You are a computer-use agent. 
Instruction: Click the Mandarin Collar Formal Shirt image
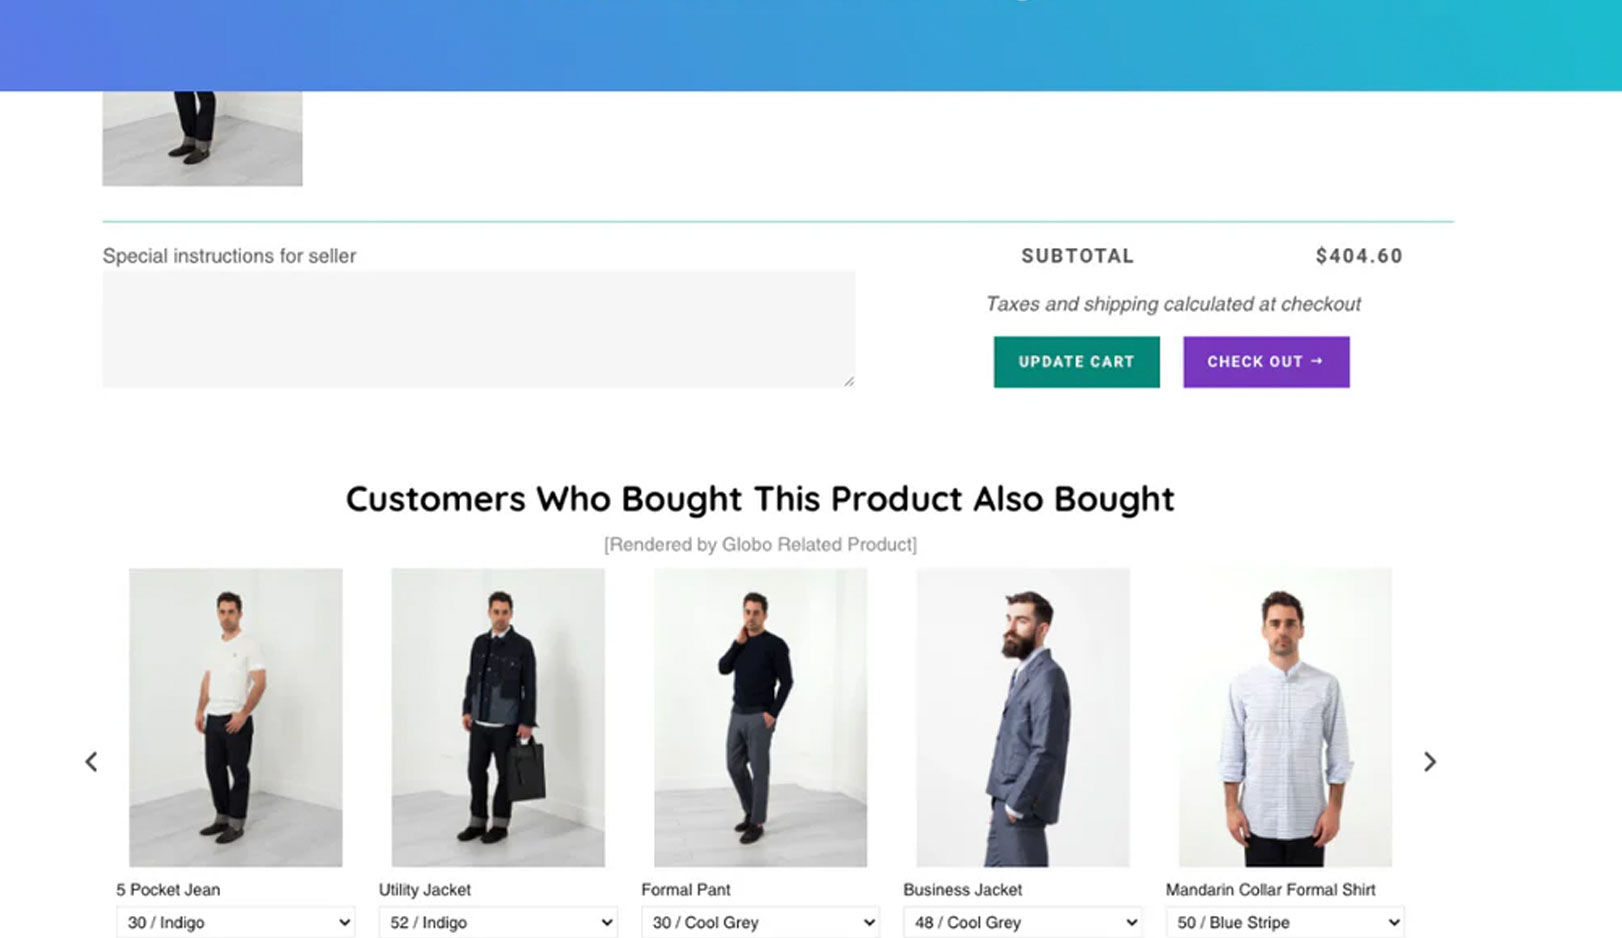(1285, 718)
